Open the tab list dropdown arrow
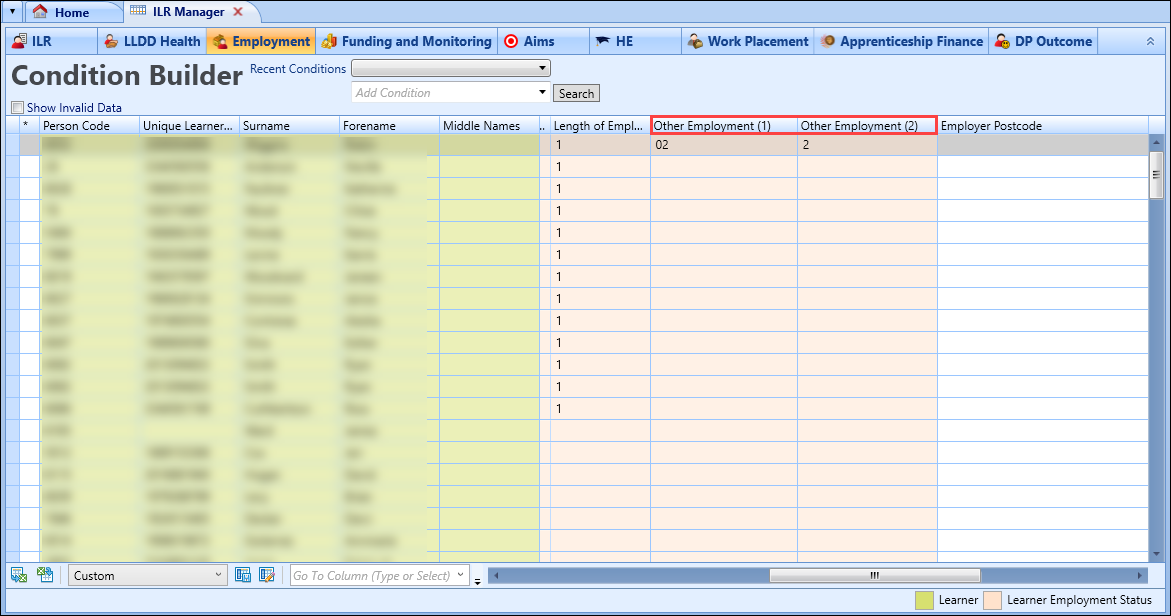The width and height of the screenshot is (1171, 616). pos(12,12)
